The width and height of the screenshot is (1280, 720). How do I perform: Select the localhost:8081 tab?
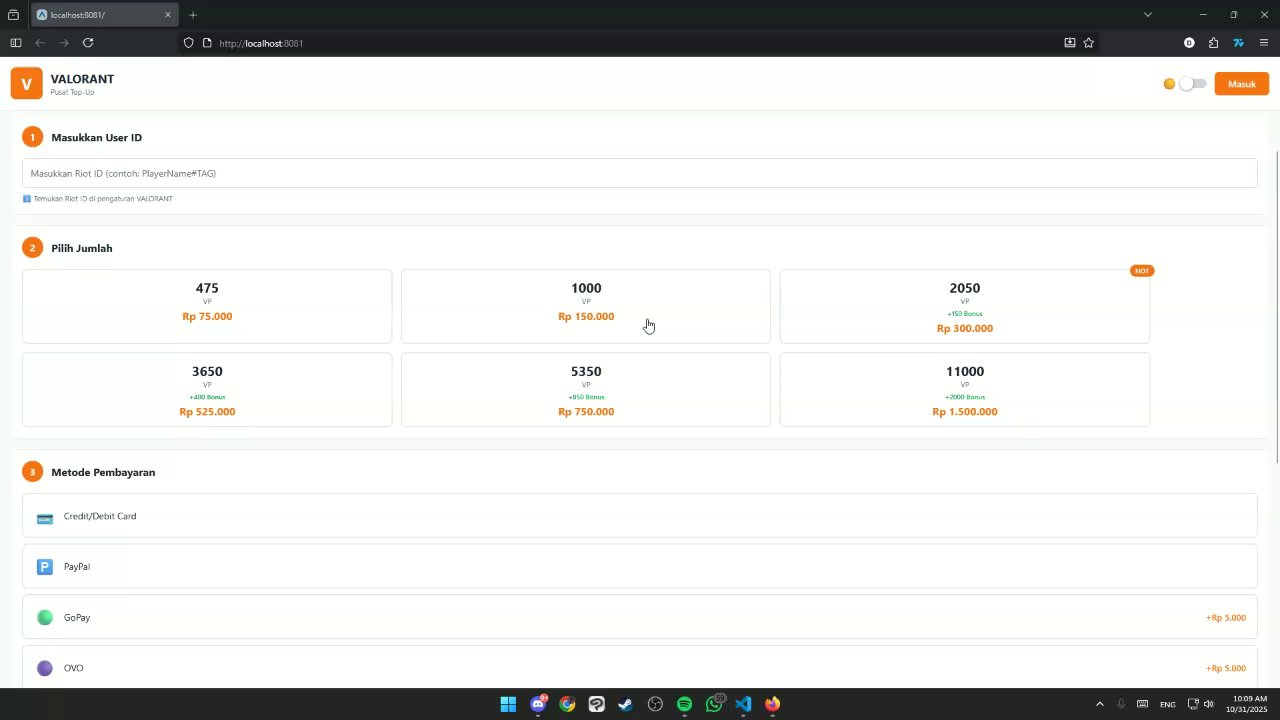[104, 15]
